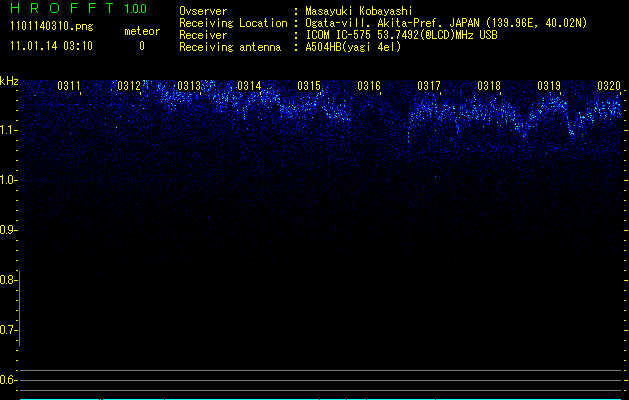
Task: Click the 0.7 kHz axis label
Action: pyautogui.click(x=8, y=330)
